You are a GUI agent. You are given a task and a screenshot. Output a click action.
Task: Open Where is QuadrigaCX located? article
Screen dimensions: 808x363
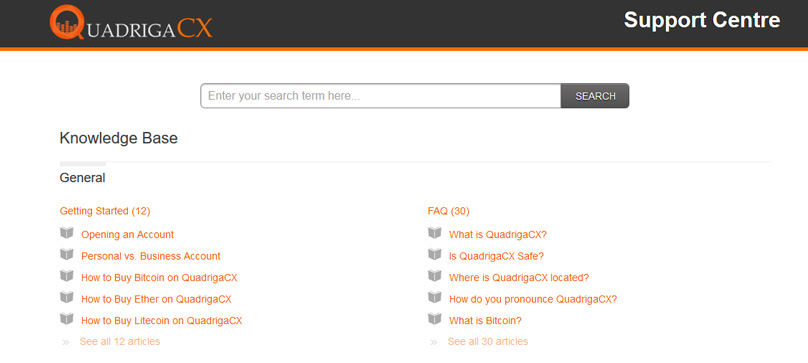519,277
